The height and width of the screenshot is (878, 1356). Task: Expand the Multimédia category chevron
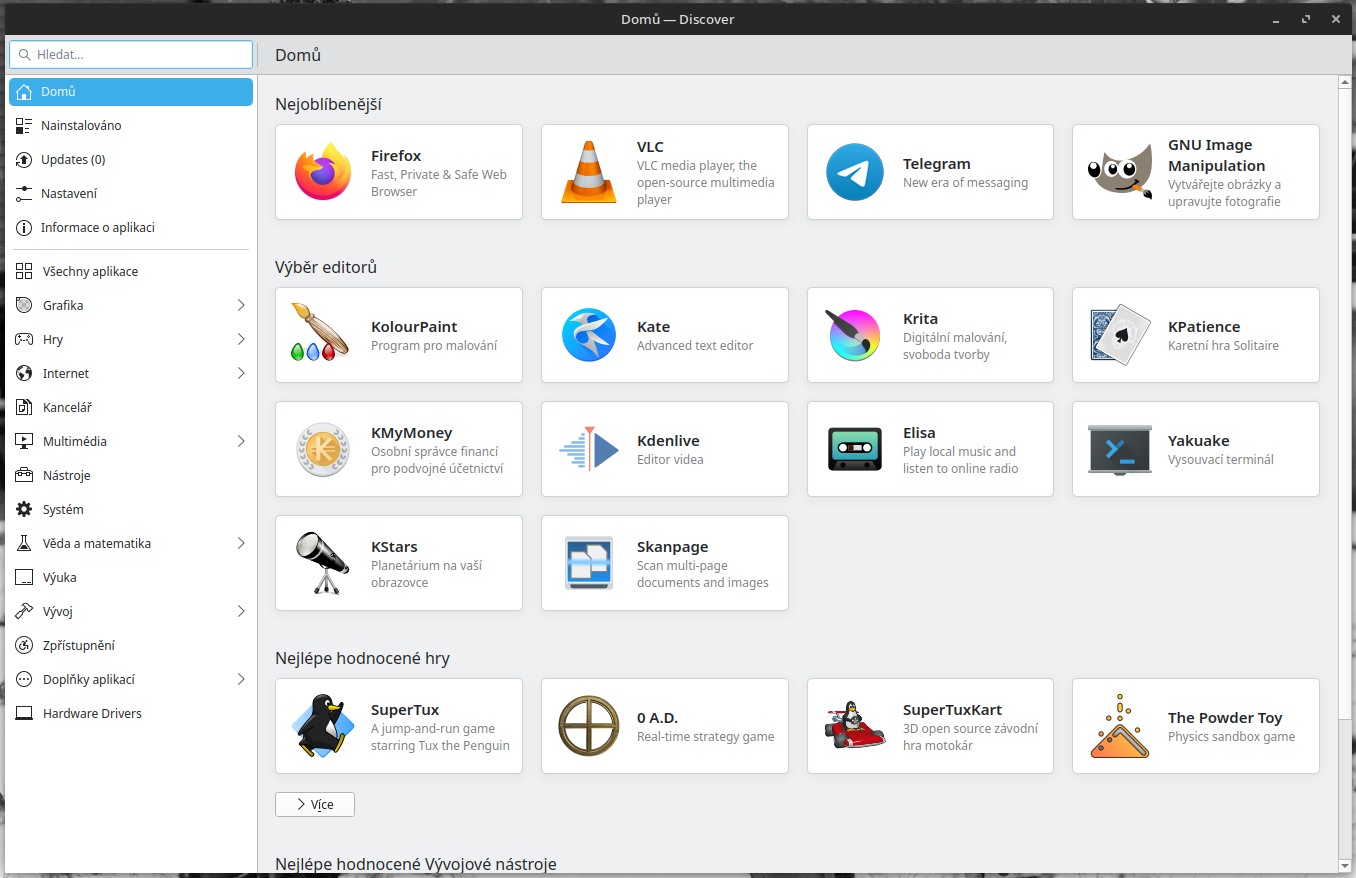pos(241,442)
